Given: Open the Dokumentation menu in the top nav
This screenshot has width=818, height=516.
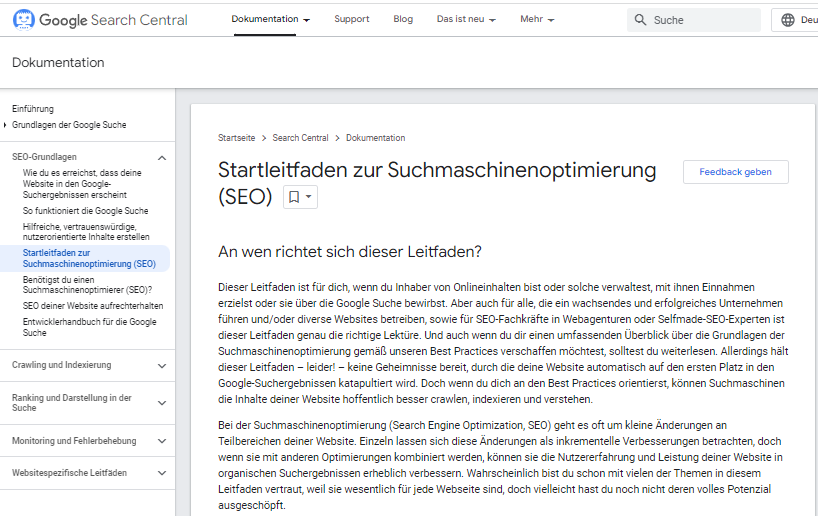Looking at the screenshot, I should point(270,19).
